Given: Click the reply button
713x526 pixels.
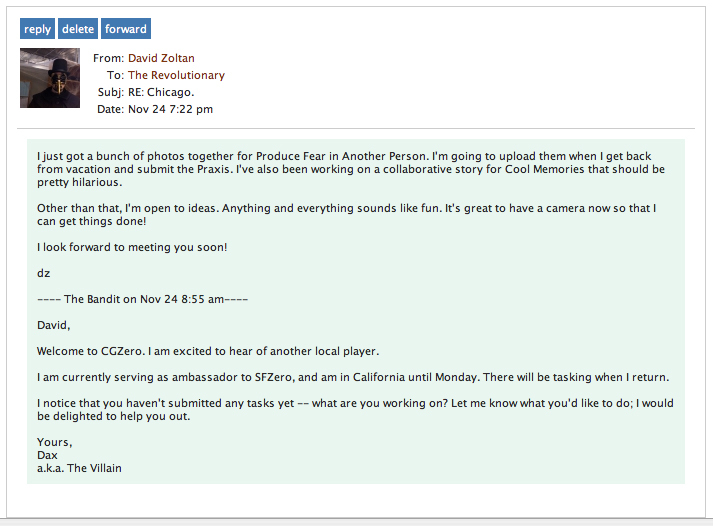Looking at the screenshot, I should (37, 29).
